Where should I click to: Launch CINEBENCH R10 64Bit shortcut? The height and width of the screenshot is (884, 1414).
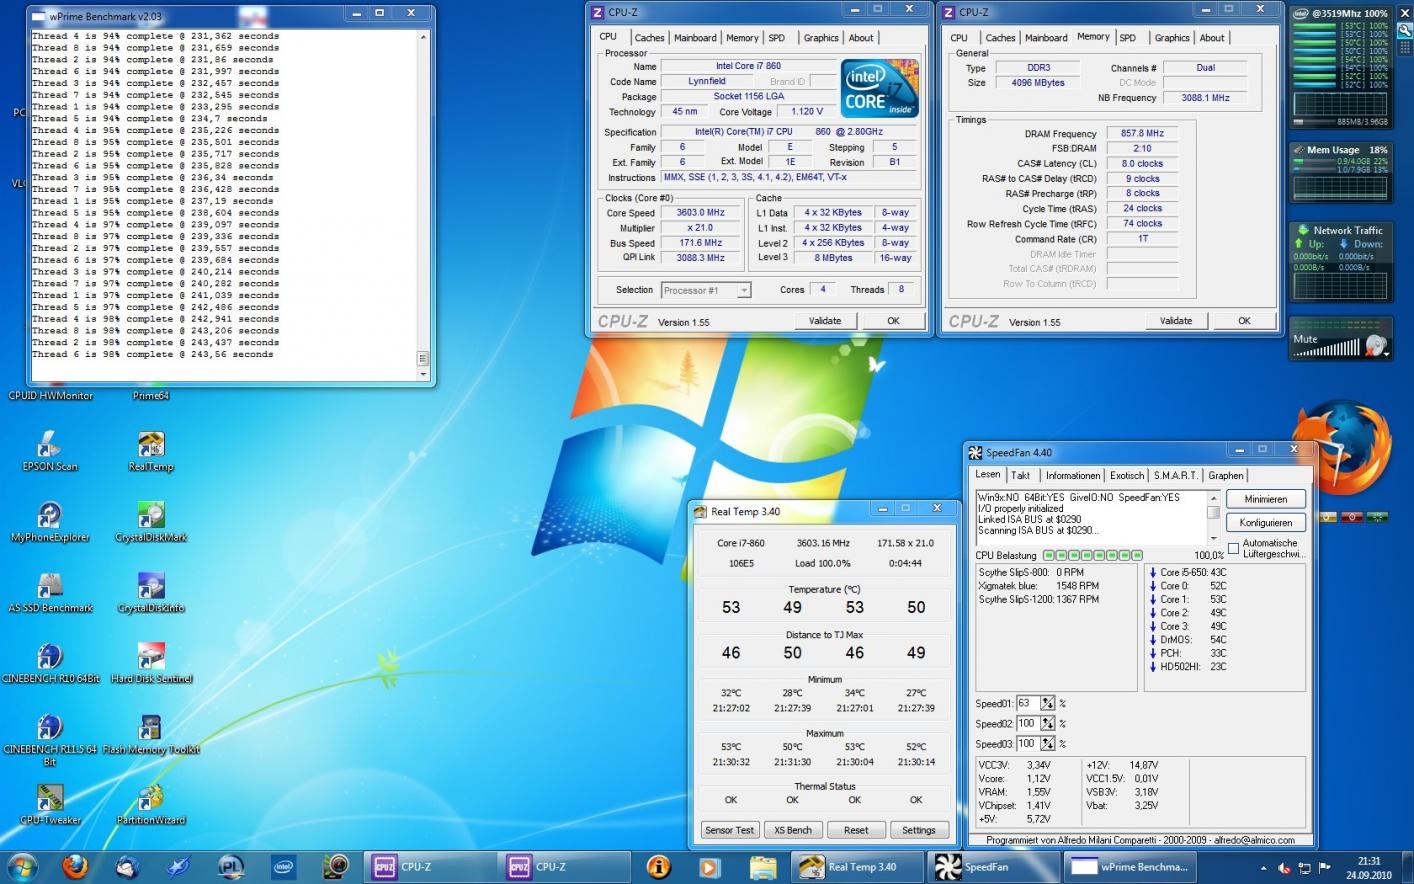[50, 664]
